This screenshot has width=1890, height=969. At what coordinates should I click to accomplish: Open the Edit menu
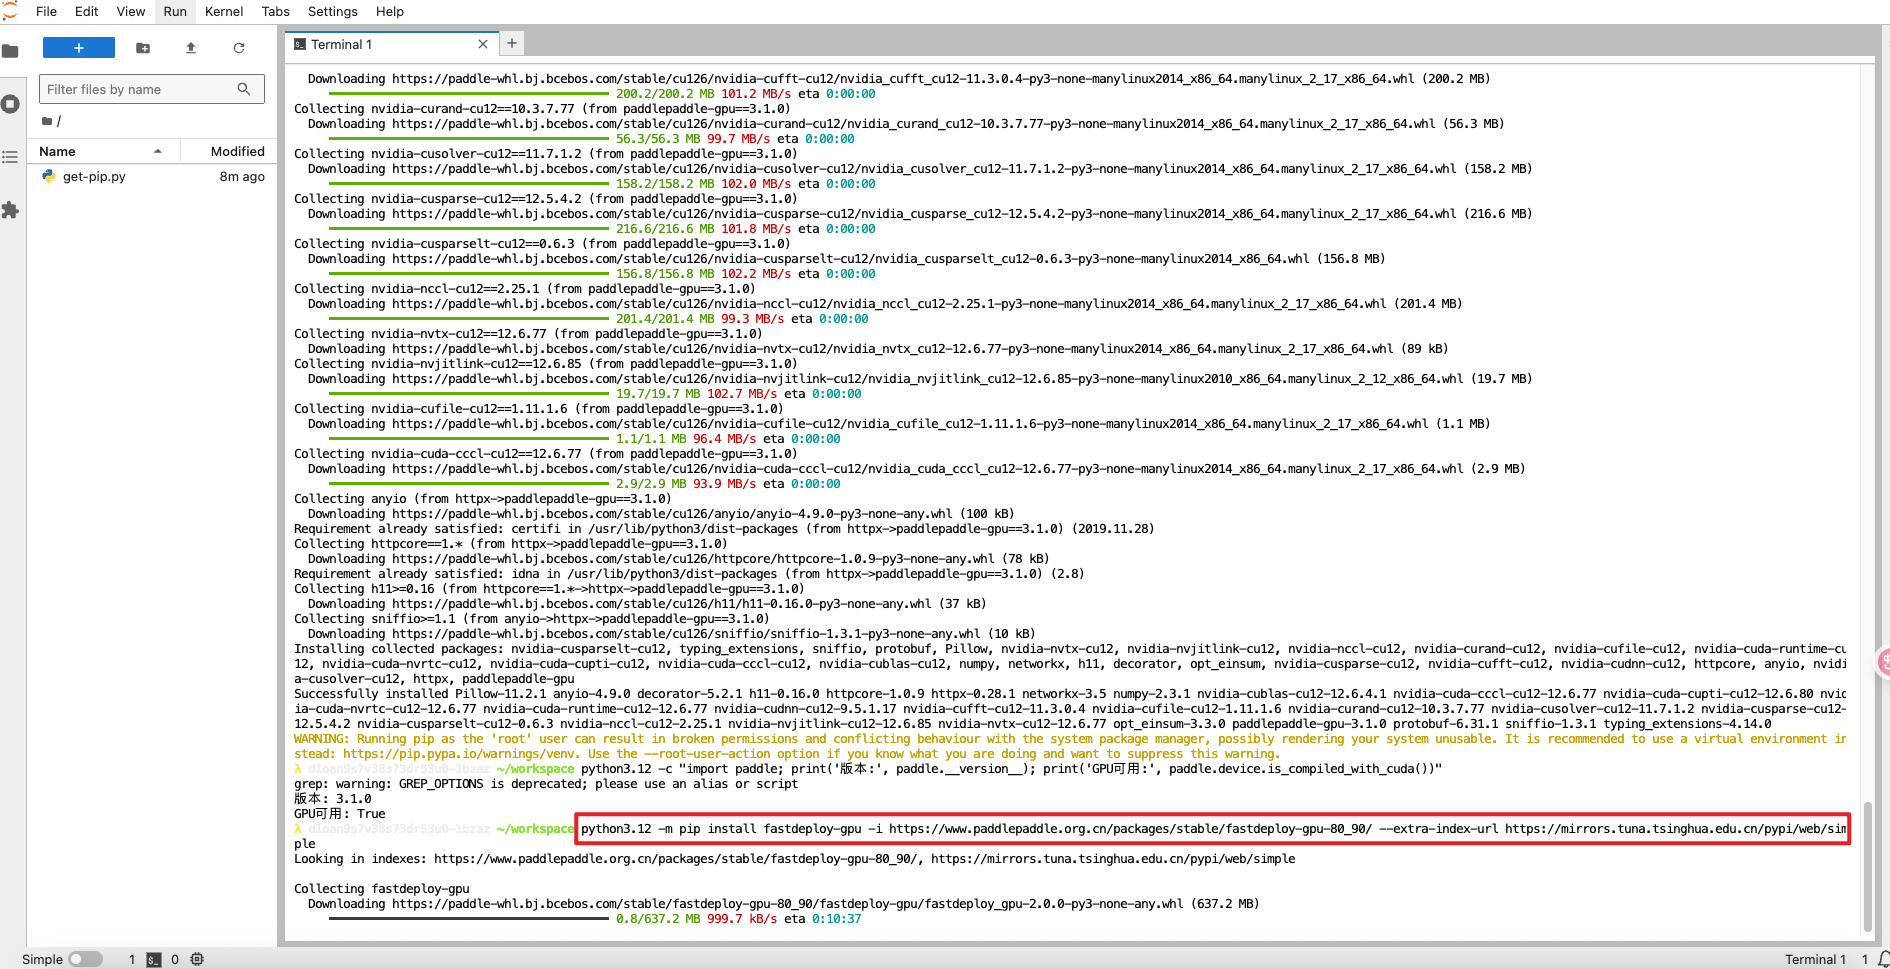tap(87, 11)
